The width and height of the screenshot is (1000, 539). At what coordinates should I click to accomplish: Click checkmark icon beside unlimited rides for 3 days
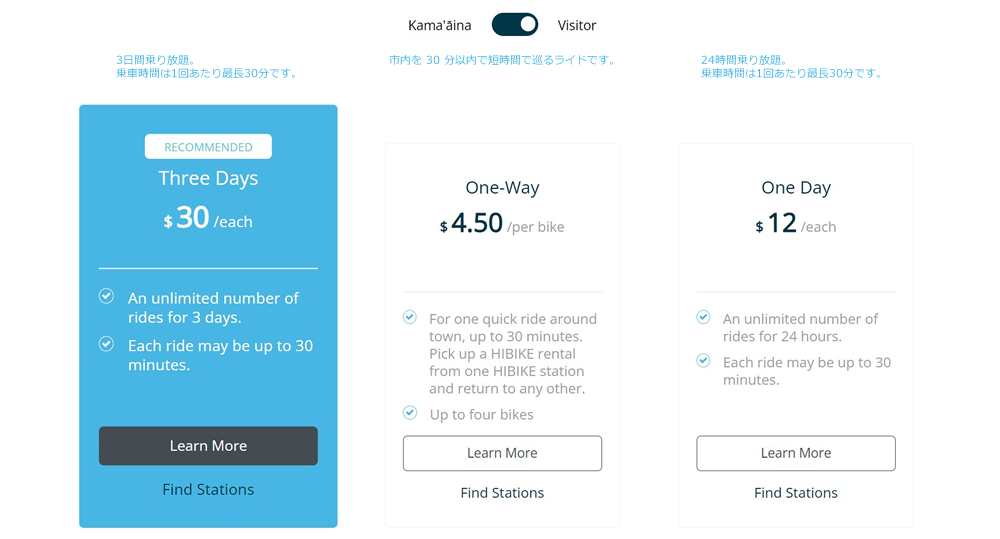click(x=106, y=297)
